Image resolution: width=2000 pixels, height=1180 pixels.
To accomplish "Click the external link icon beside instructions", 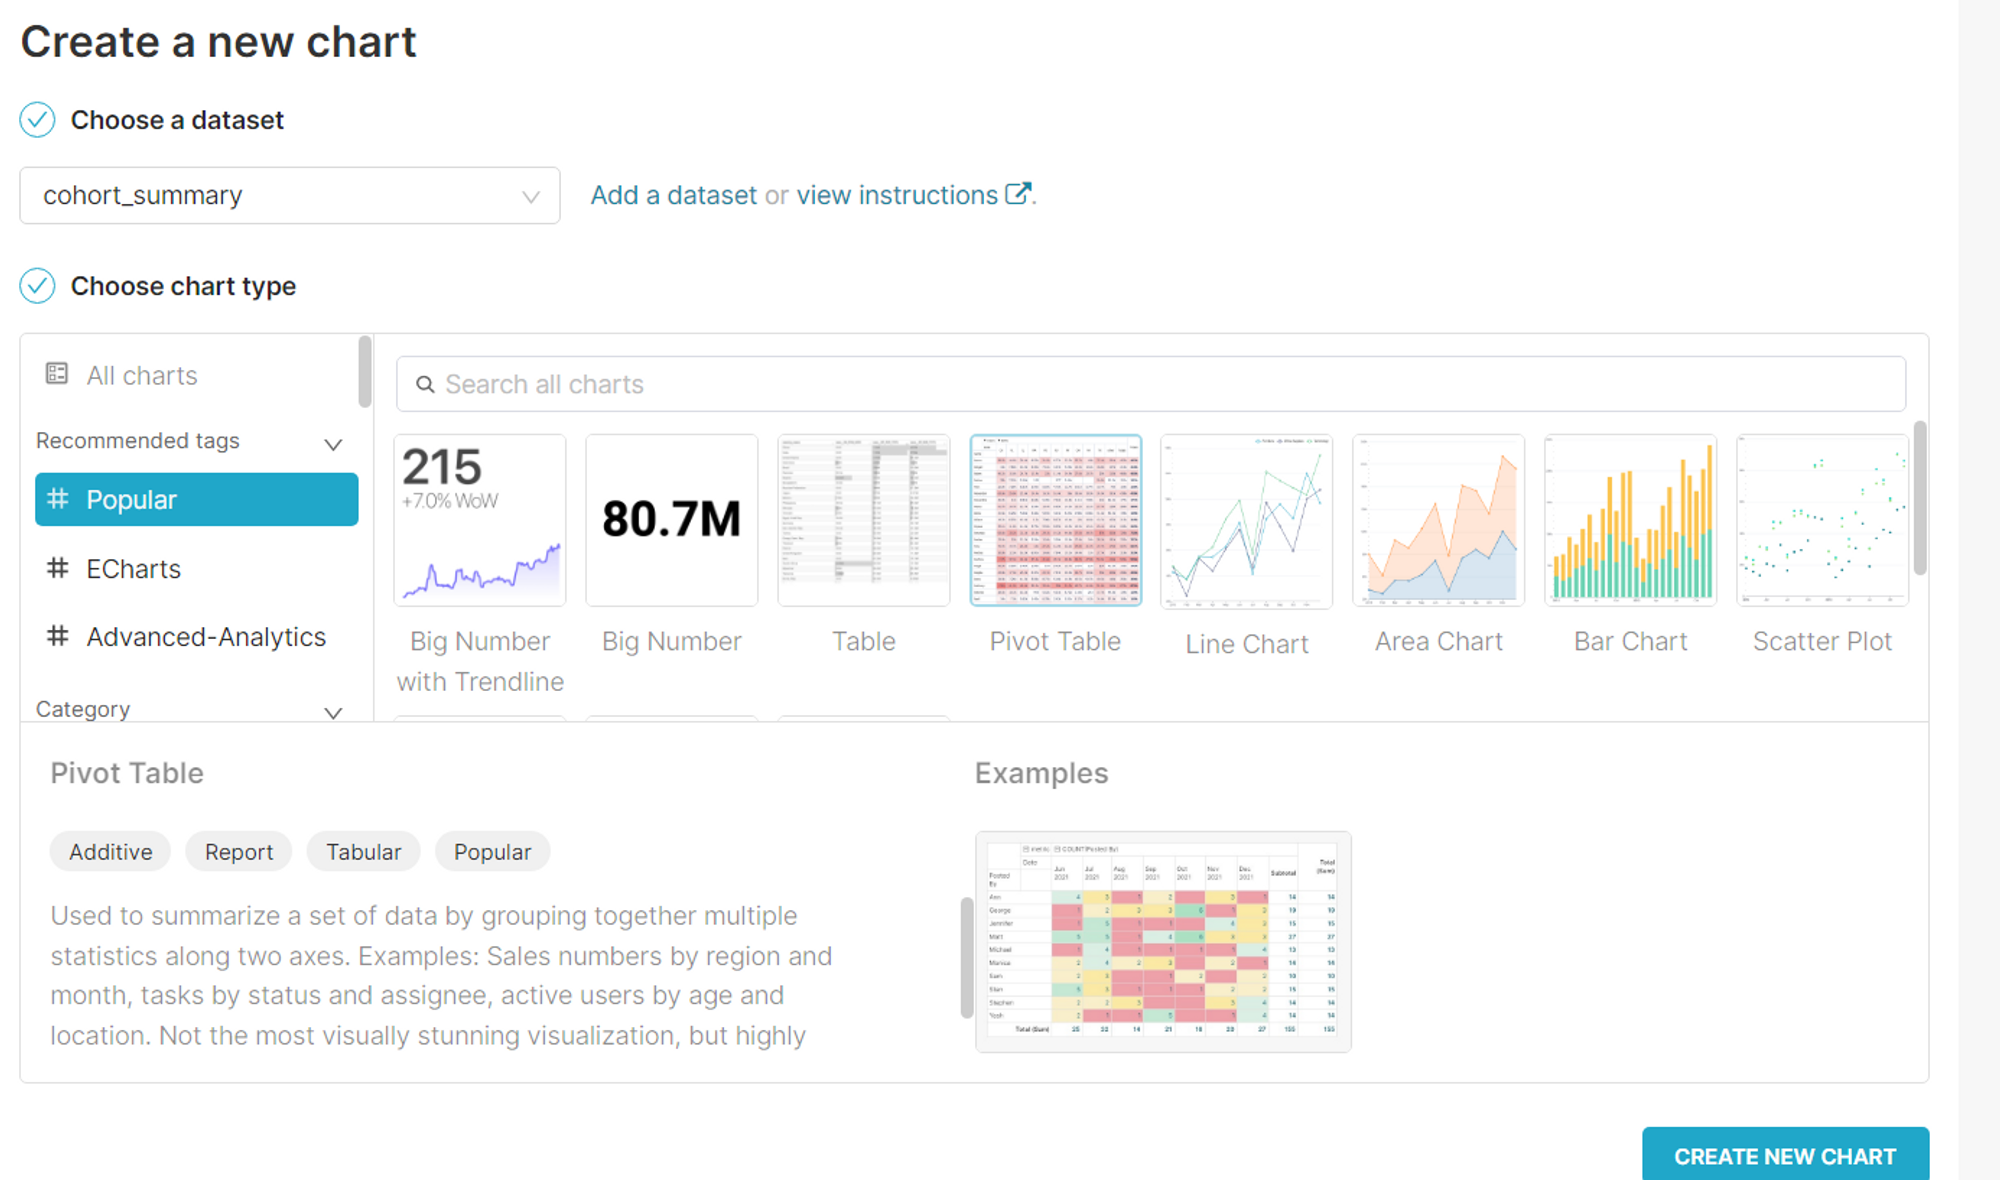I will pyautogui.click(x=1017, y=194).
